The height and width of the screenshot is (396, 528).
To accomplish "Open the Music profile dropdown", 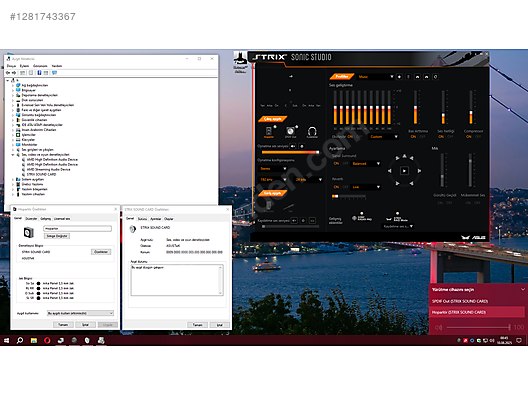I will click(375, 77).
